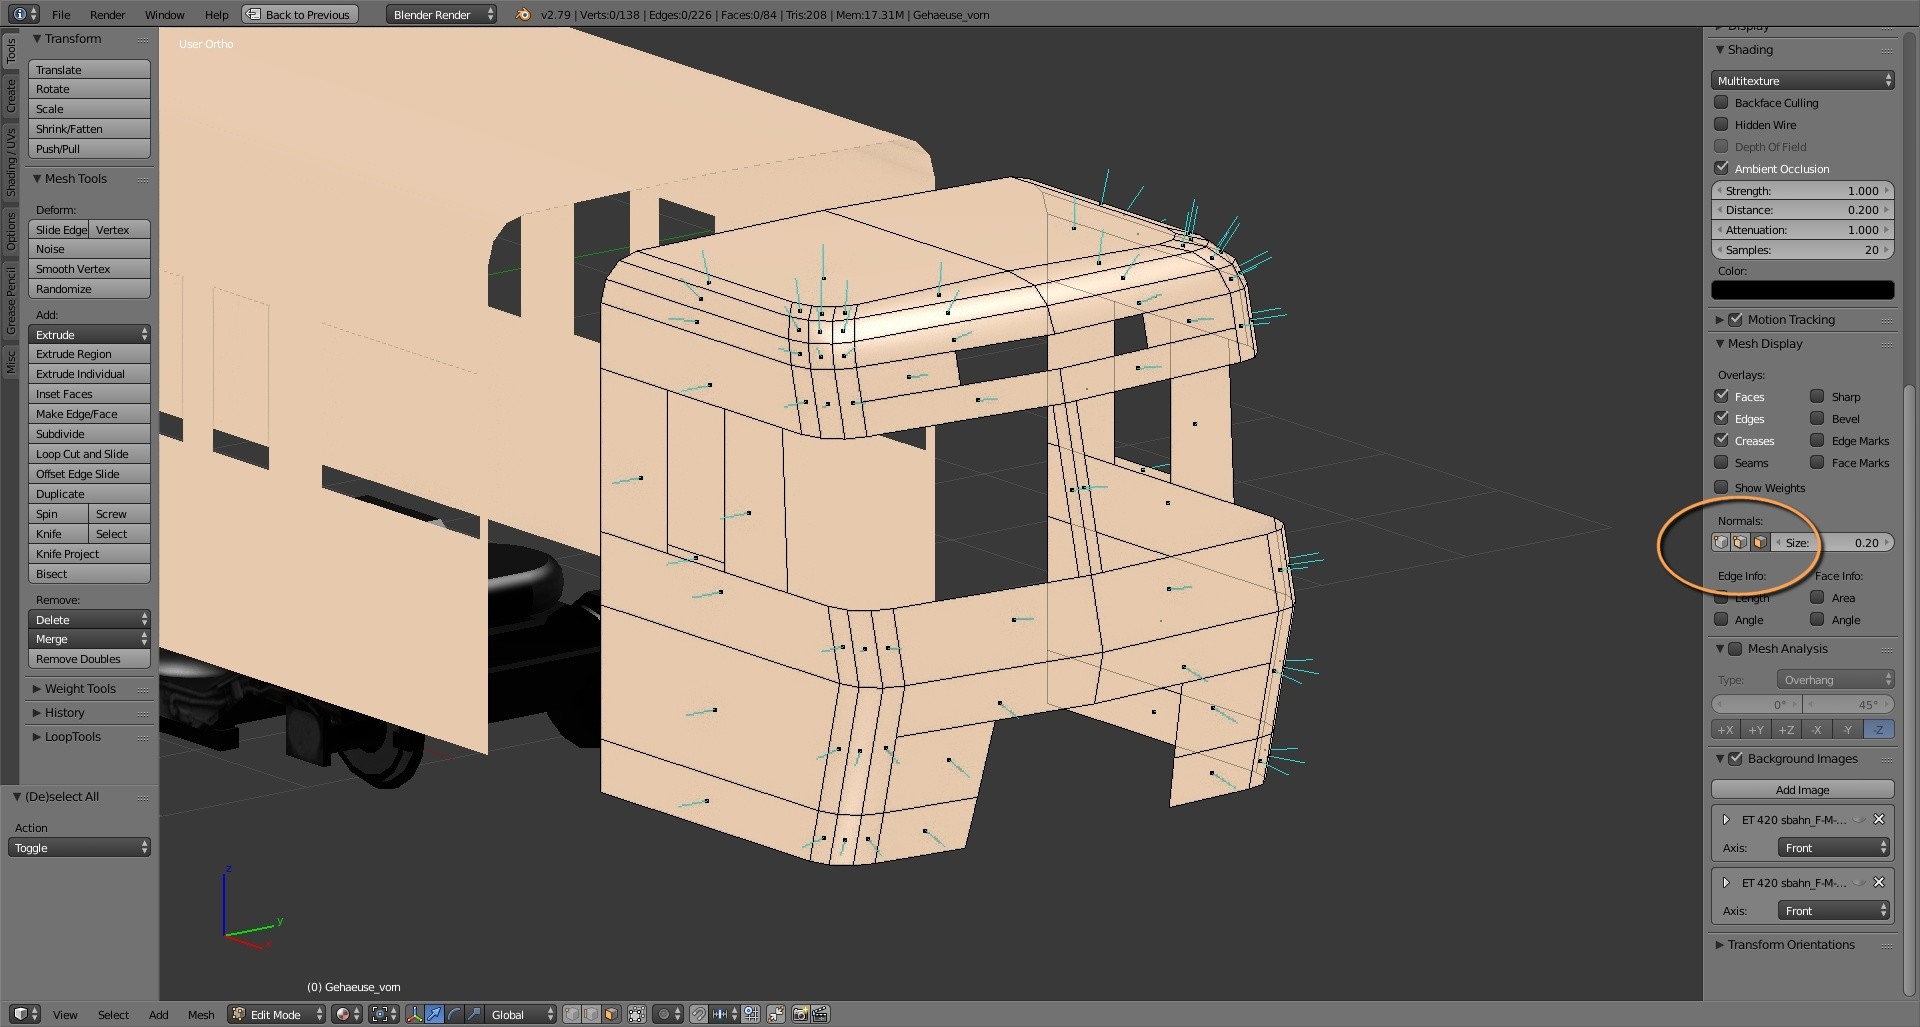
Task: Toggle the snap magnet icon
Action: pos(698,1014)
